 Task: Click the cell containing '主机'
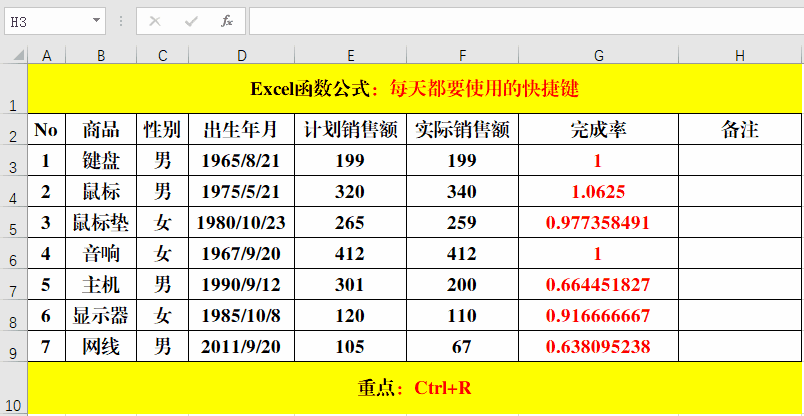101,285
